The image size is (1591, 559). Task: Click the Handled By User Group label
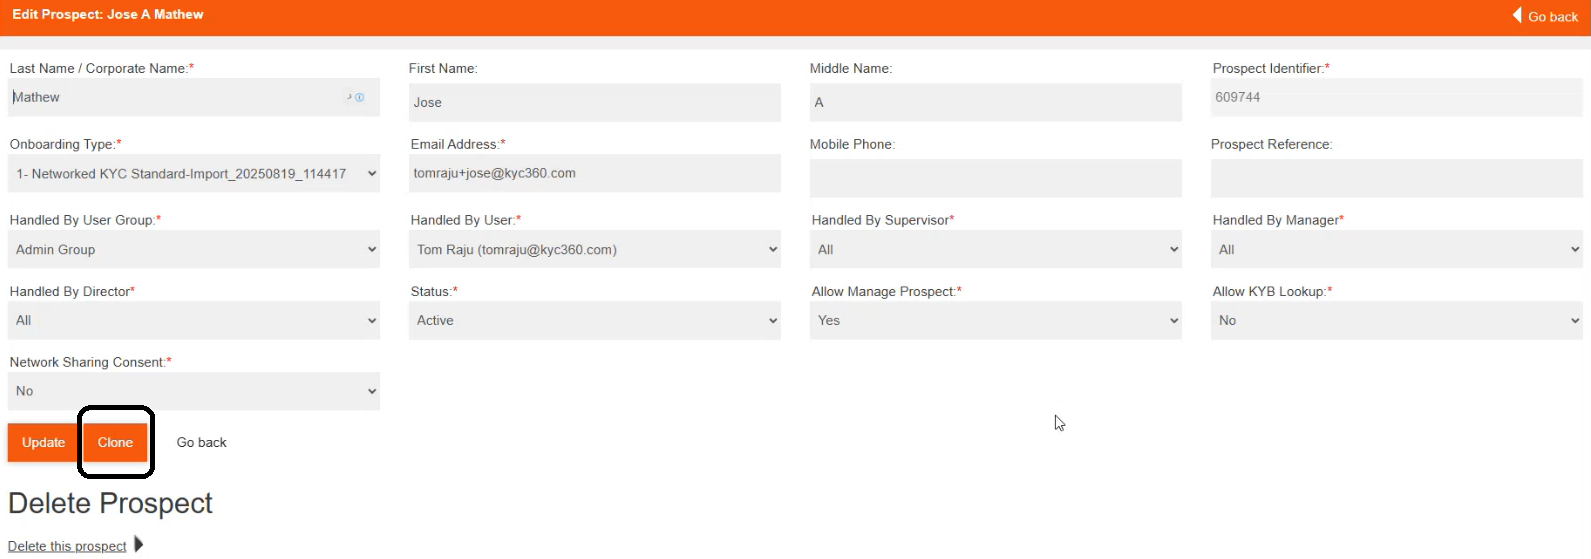[85, 220]
